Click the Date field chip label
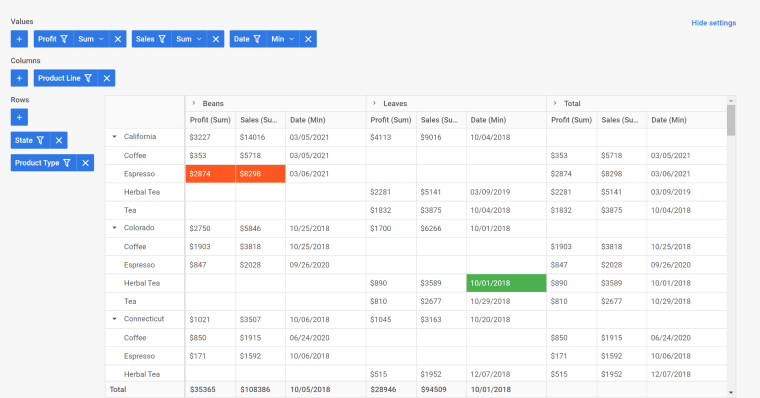Viewport: 760px width, 398px height. click(241, 39)
